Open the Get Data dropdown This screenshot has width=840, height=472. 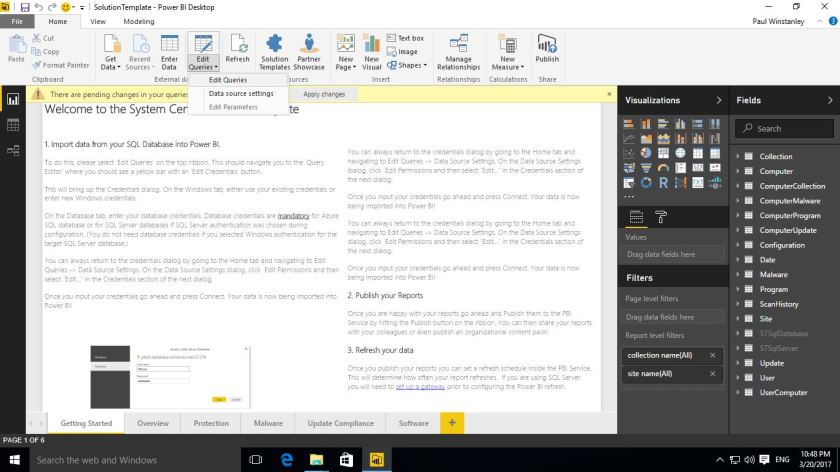[110, 50]
